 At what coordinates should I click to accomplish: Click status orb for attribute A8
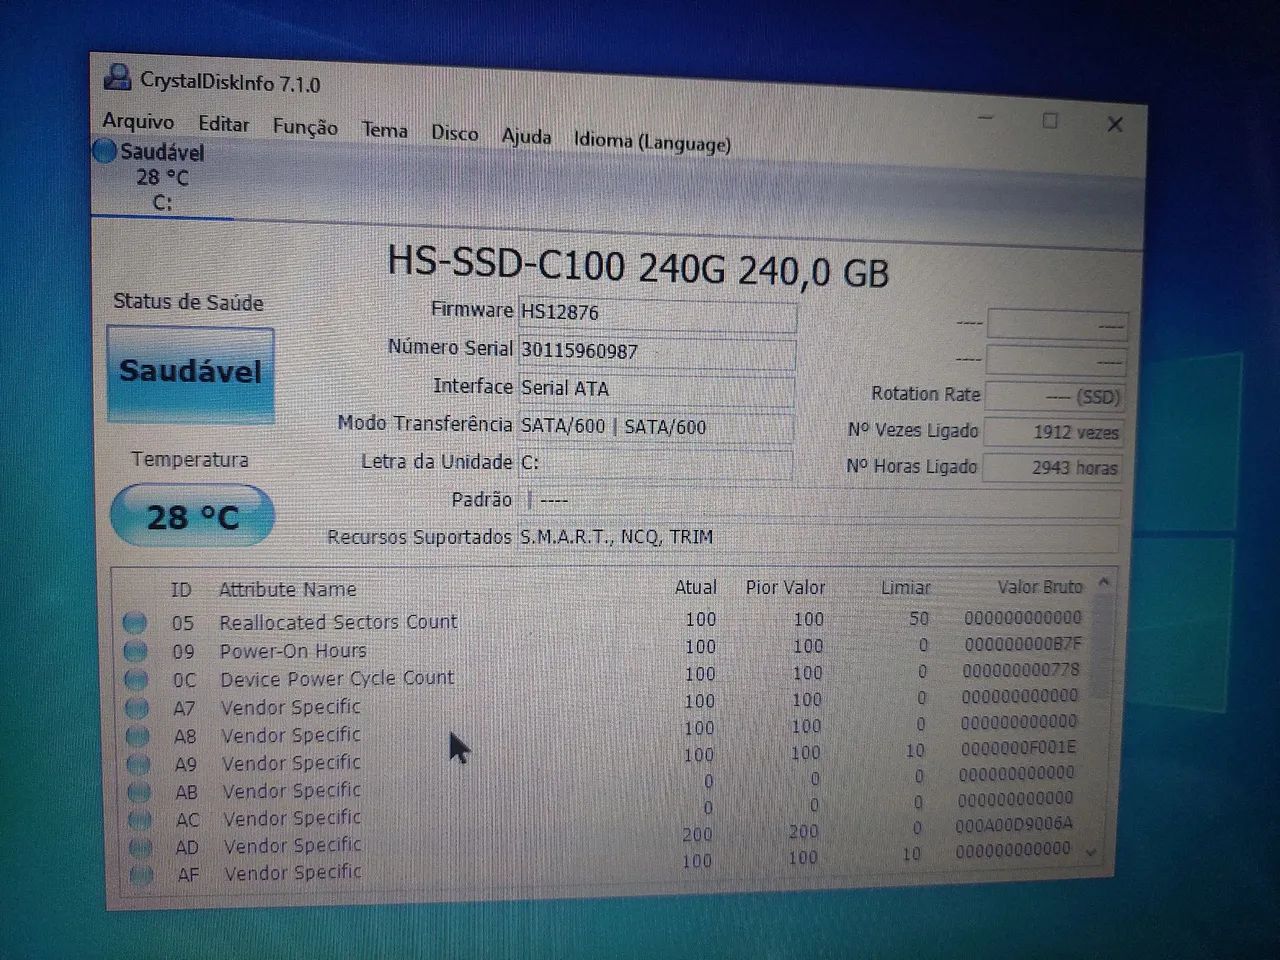coord(138,737)
